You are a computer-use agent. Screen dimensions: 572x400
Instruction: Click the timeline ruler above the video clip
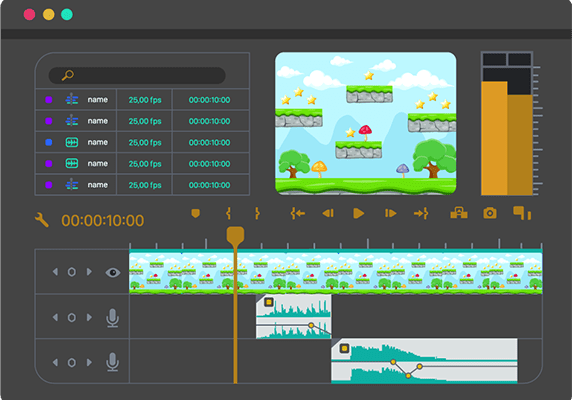coord(336,244)
